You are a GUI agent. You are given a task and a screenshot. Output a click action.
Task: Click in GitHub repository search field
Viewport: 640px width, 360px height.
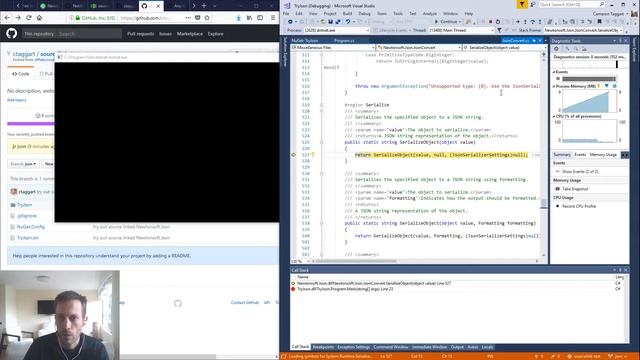point(88,34)
